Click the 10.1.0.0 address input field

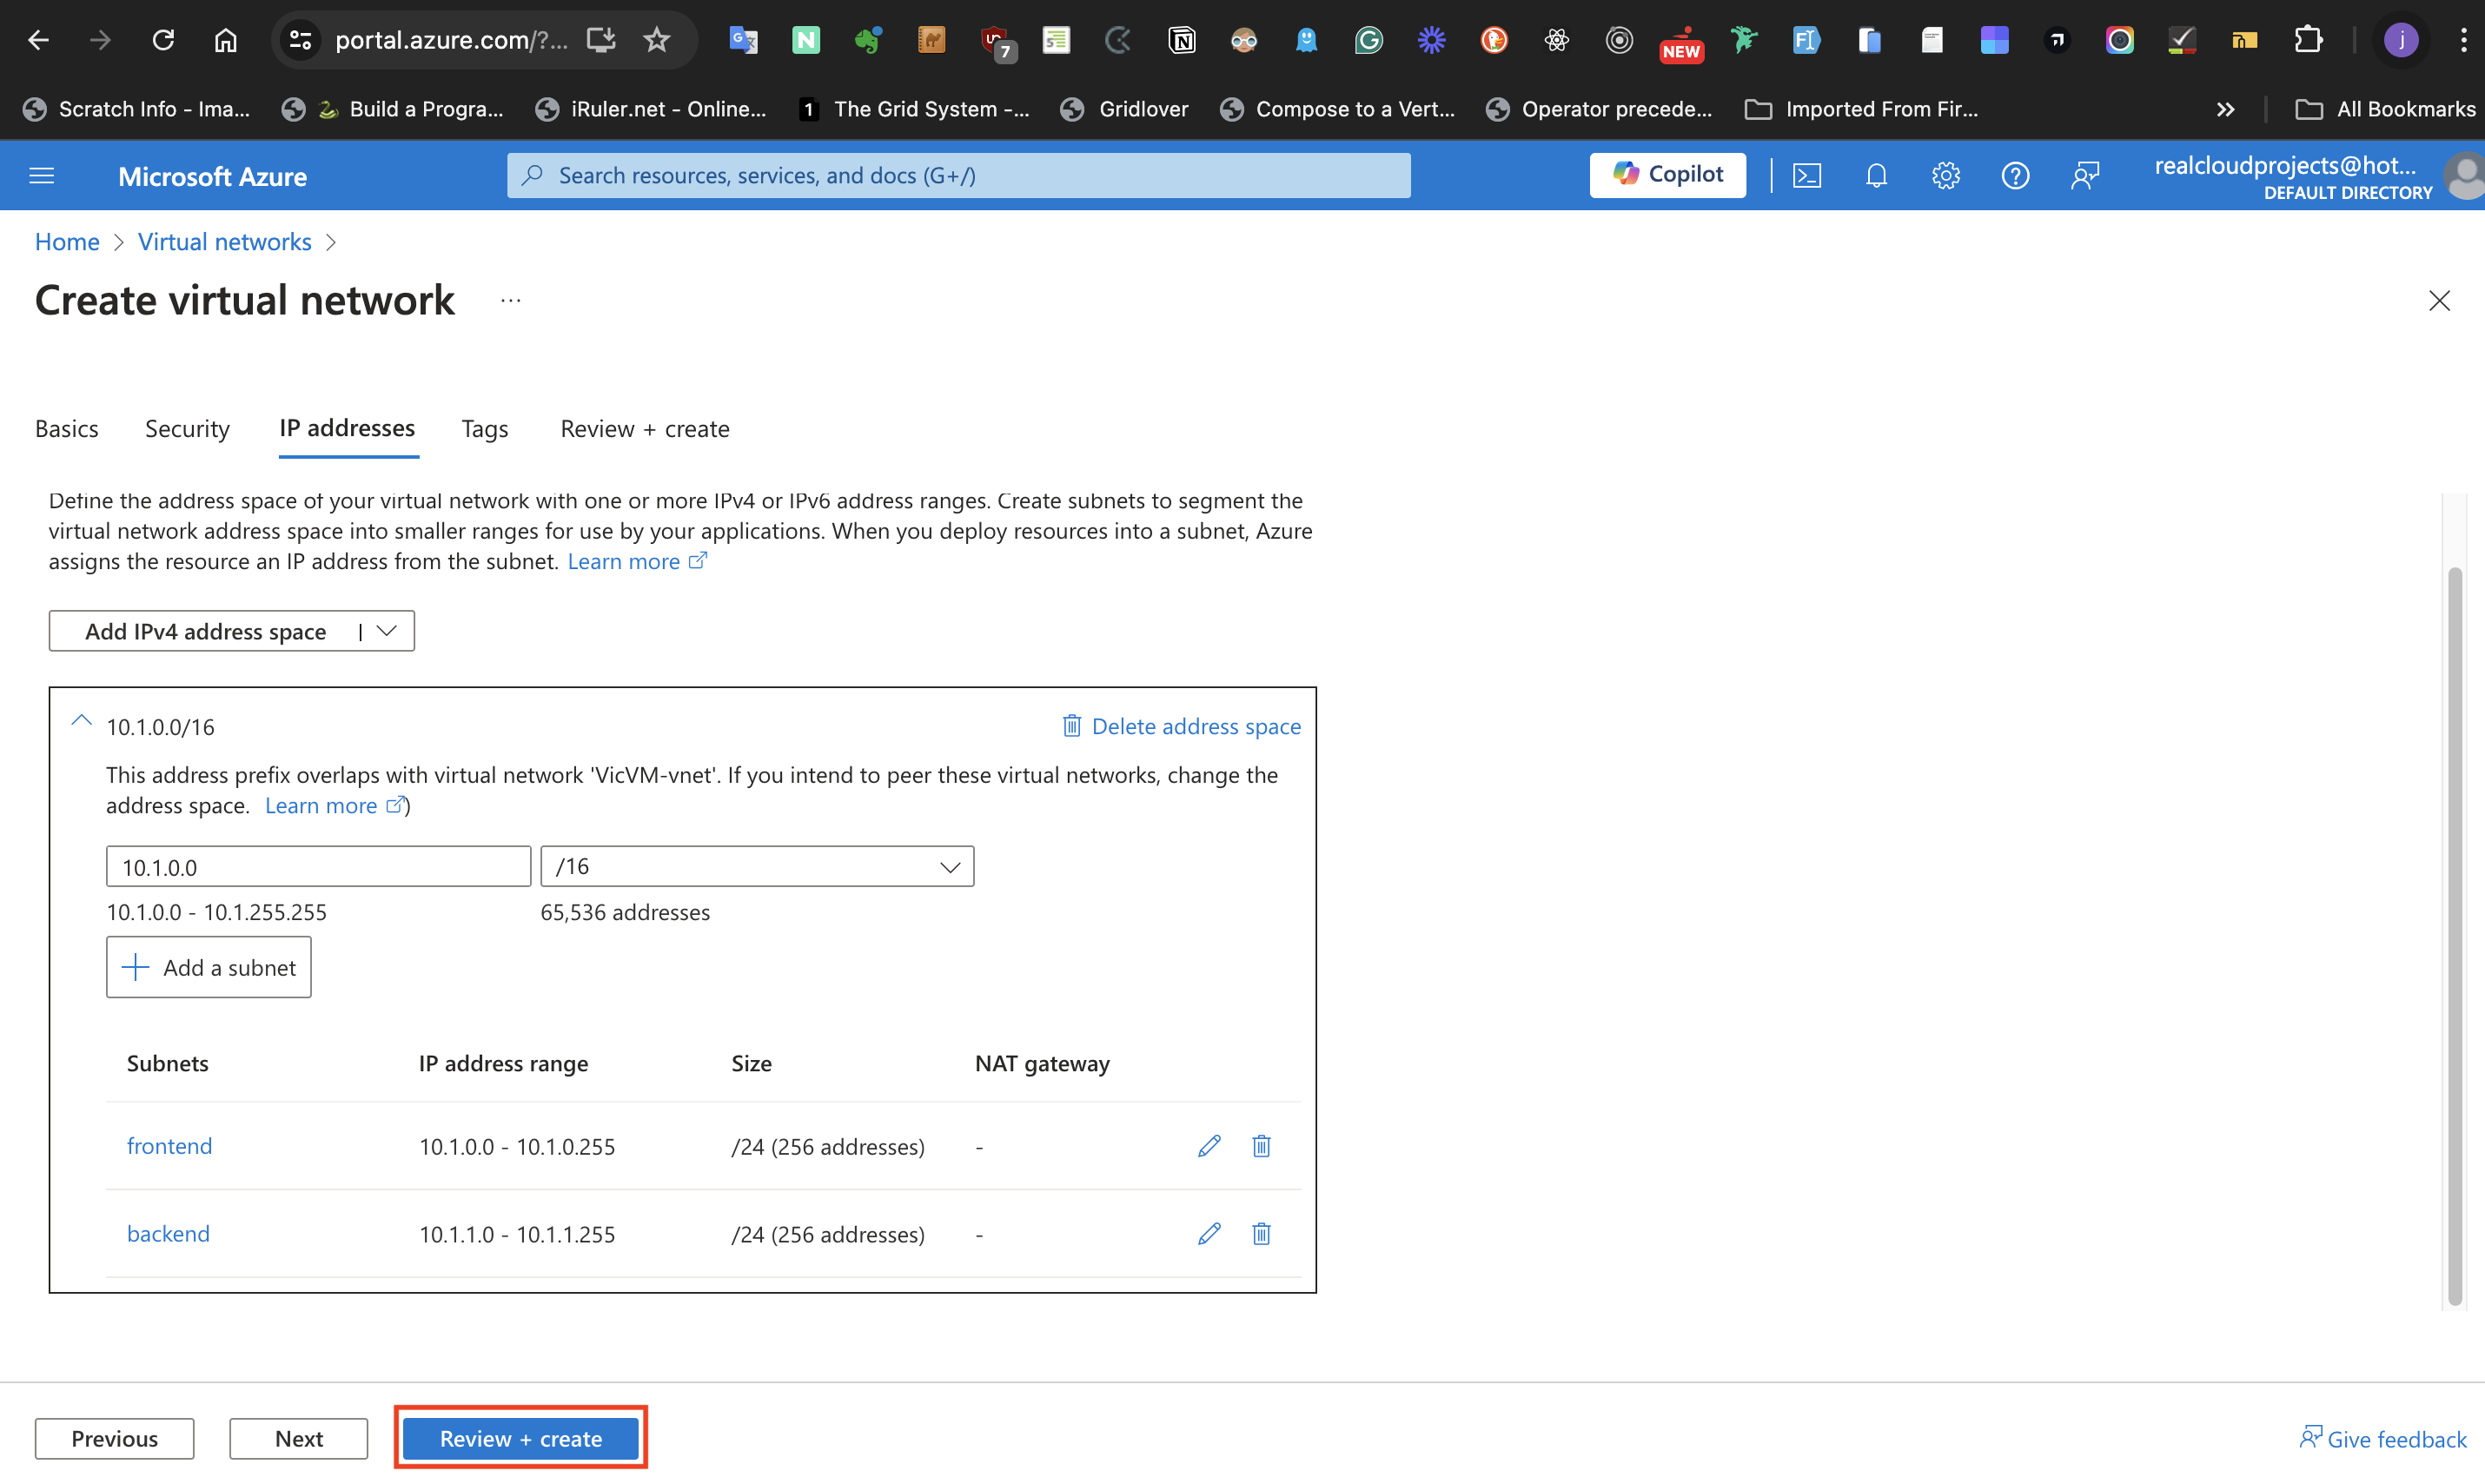tap(318, 866)
